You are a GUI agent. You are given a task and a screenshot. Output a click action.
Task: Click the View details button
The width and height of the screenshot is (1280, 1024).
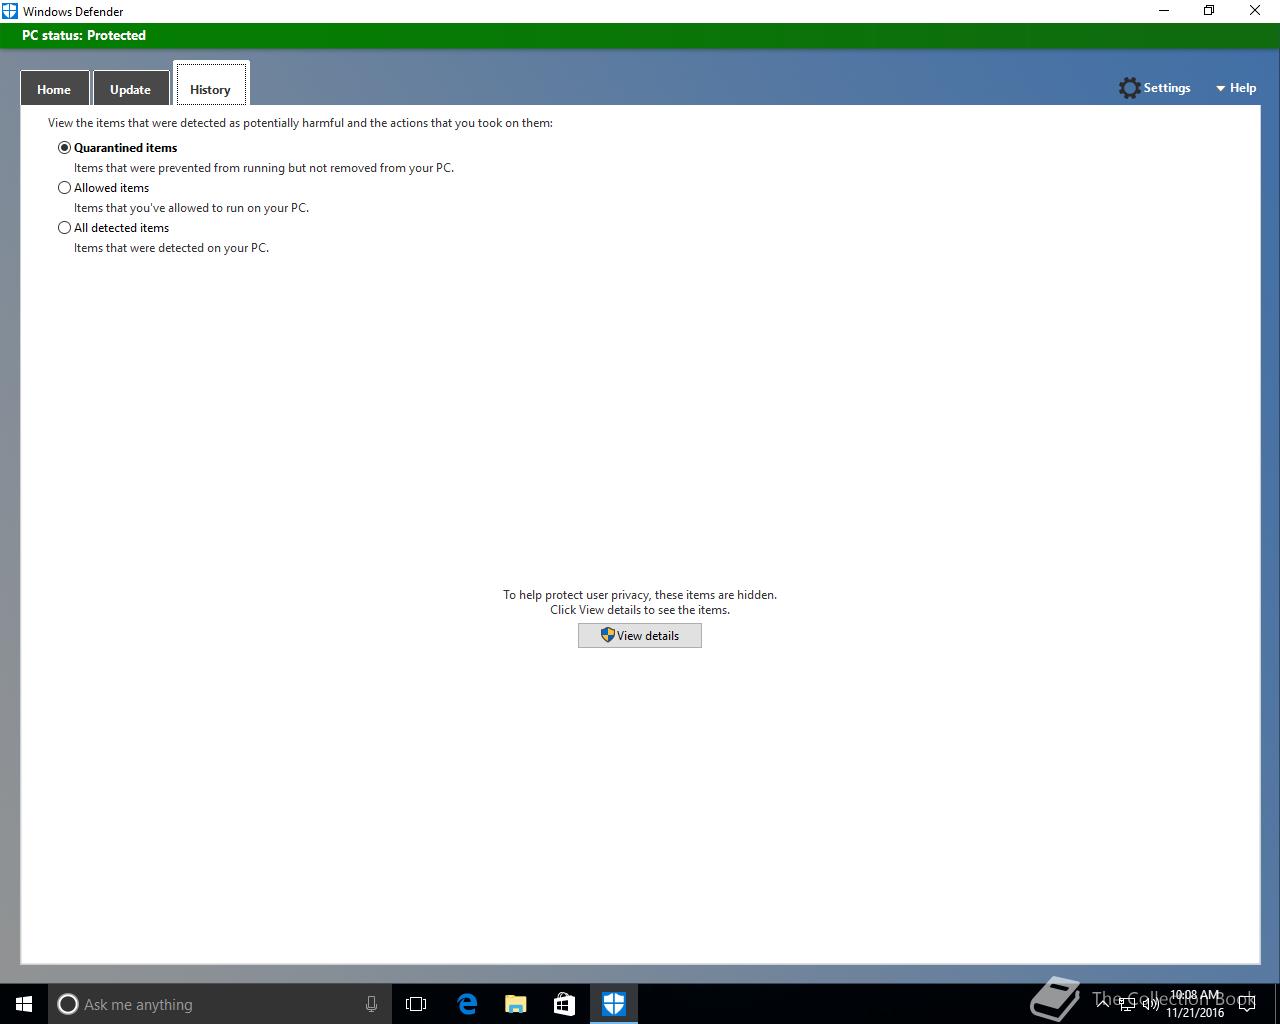(x=640, y=635)
